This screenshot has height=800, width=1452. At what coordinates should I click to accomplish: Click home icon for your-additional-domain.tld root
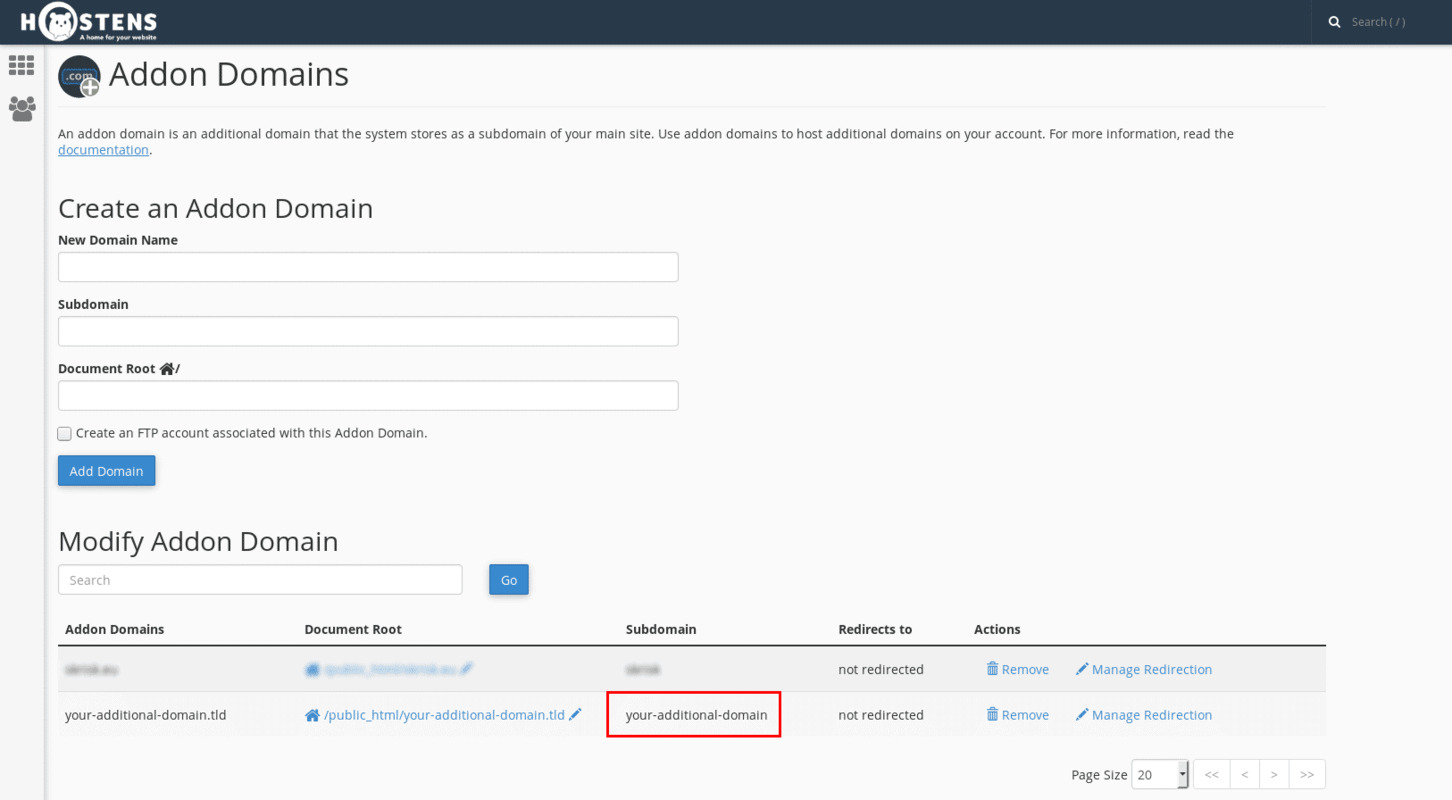(x=312, y=715)
